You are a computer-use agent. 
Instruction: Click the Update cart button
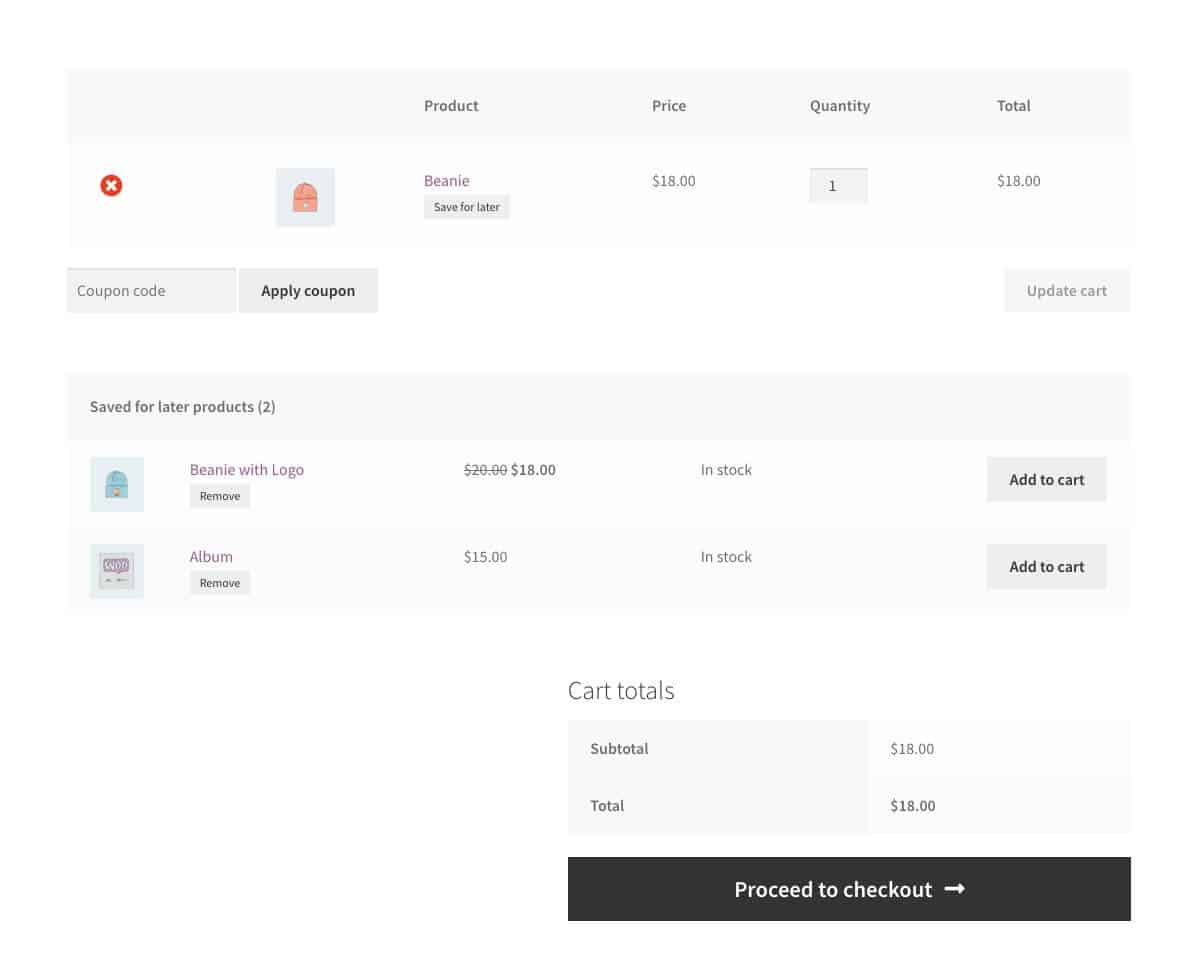[x=1066, y=290]
